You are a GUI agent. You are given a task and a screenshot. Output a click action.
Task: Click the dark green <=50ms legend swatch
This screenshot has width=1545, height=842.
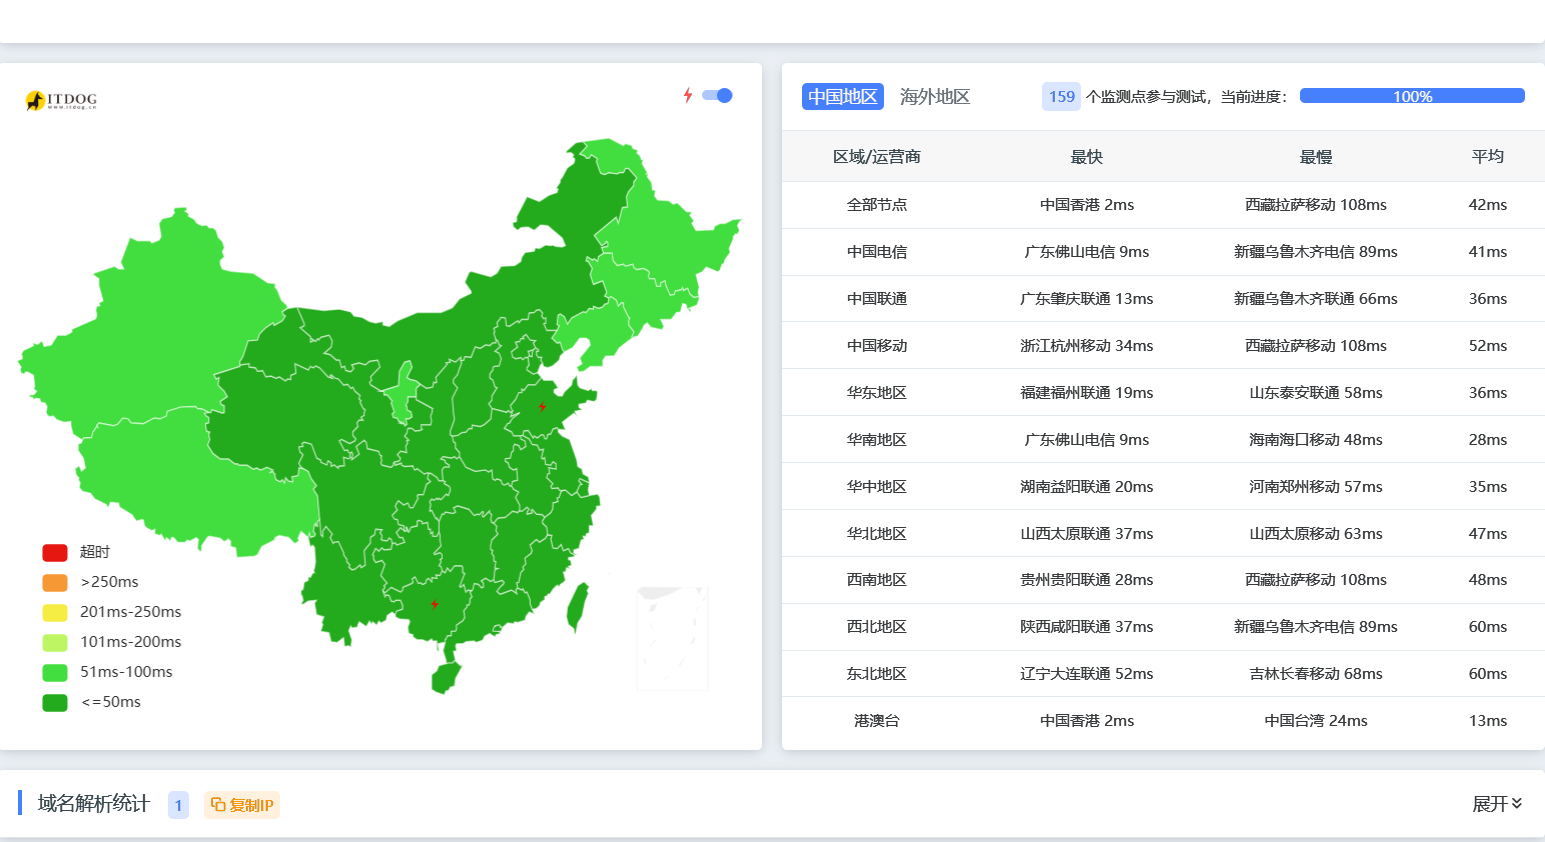55,703
